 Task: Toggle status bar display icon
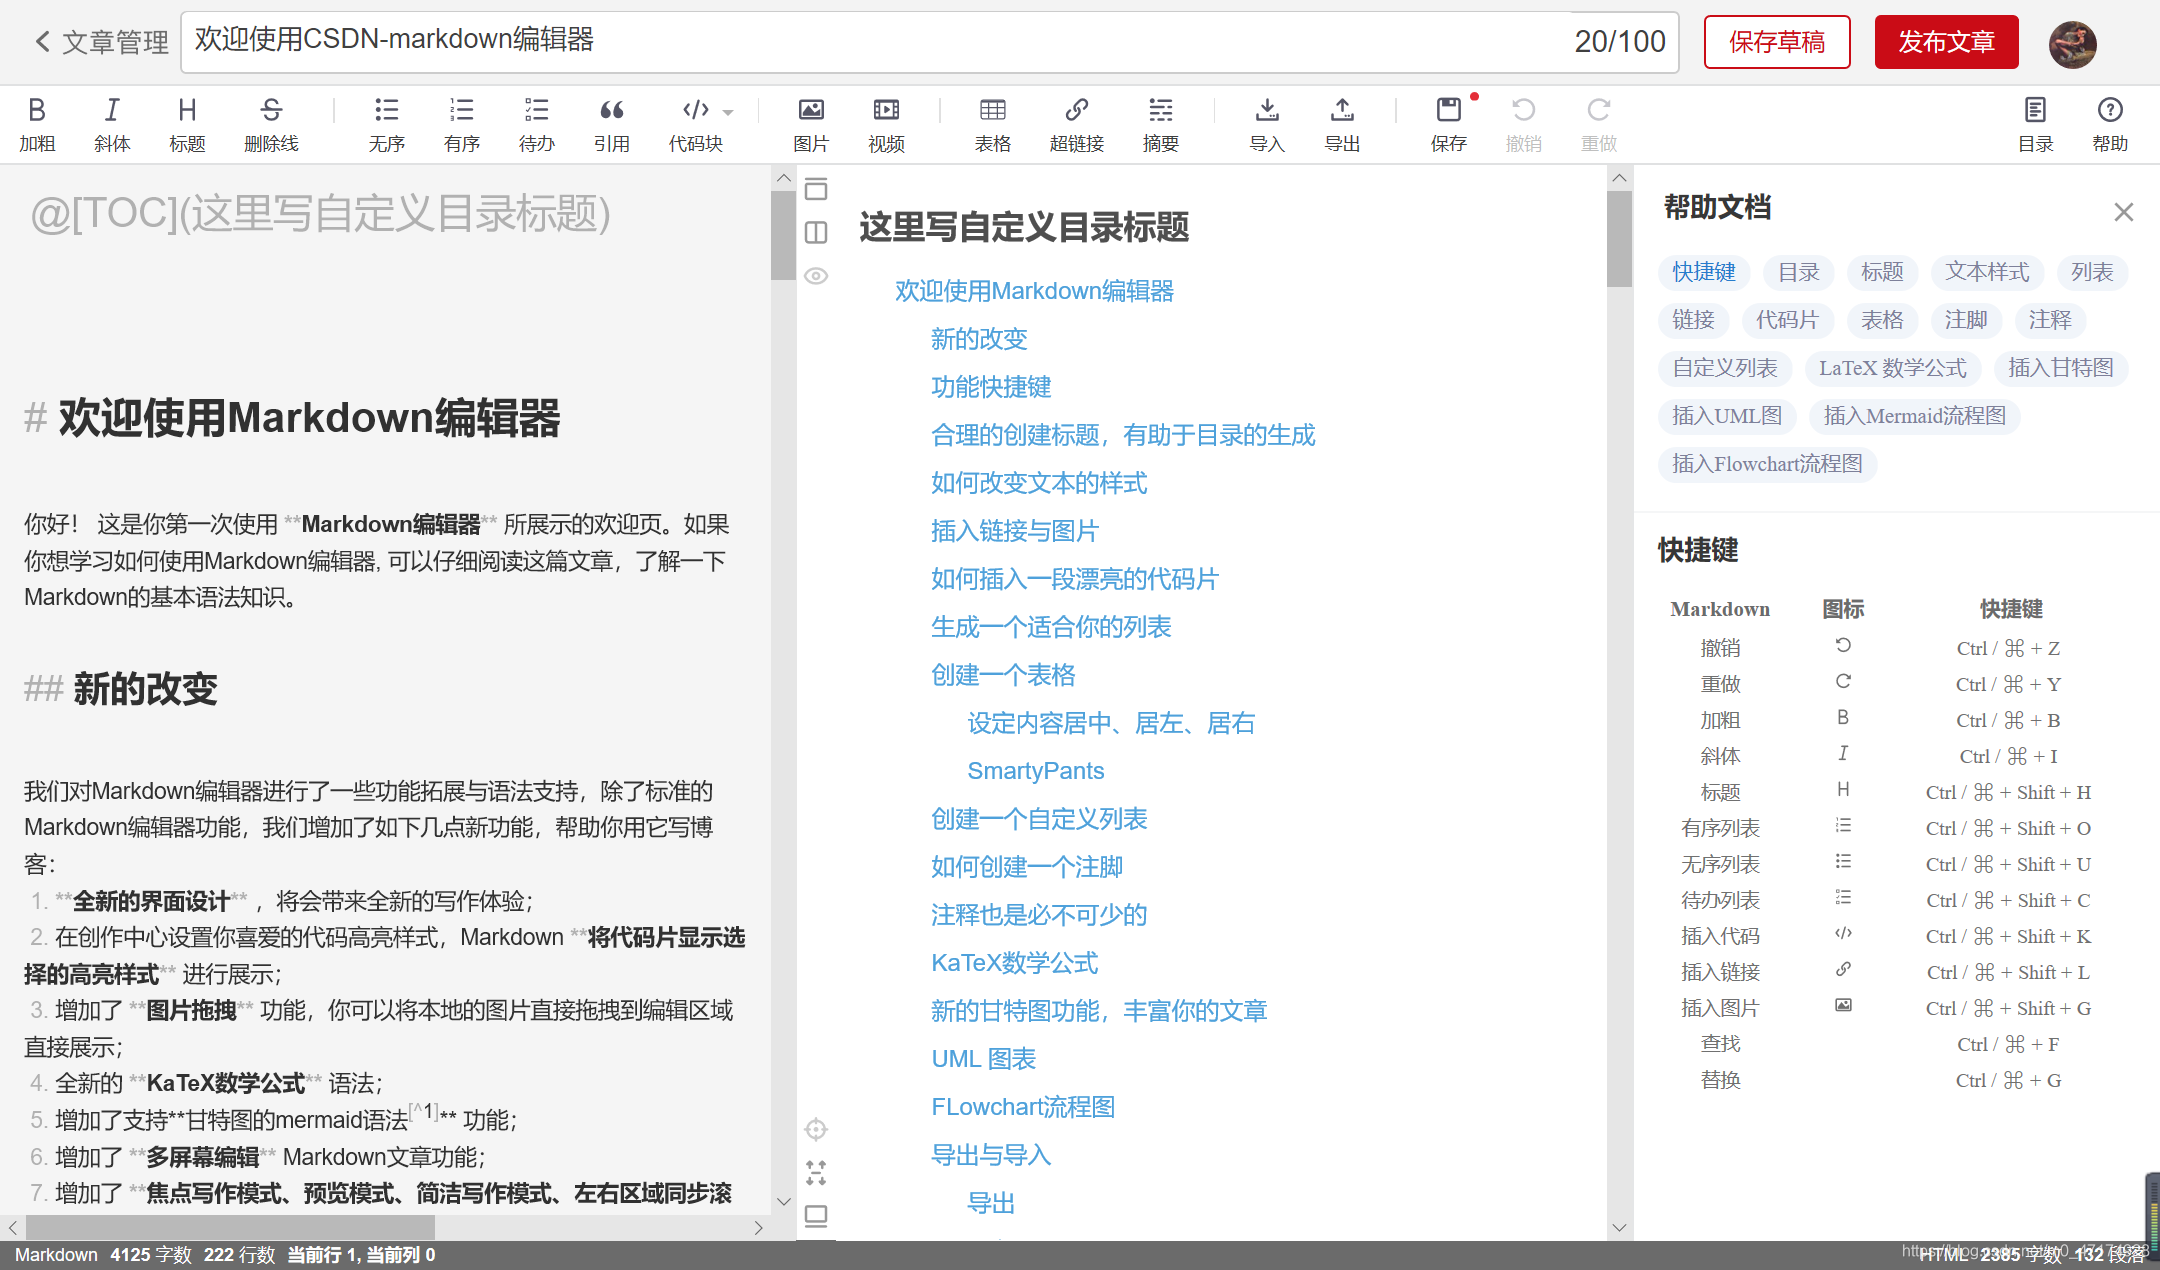click(816, 1216)
